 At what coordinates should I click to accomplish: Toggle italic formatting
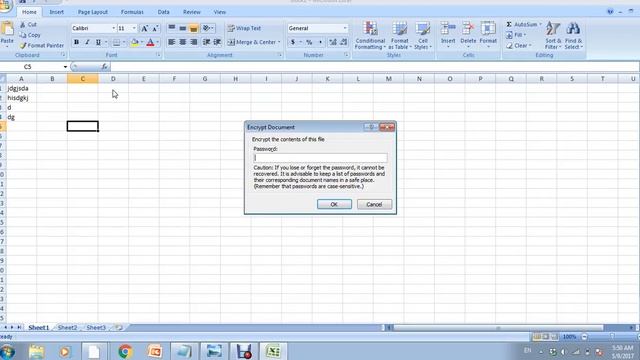87,42
